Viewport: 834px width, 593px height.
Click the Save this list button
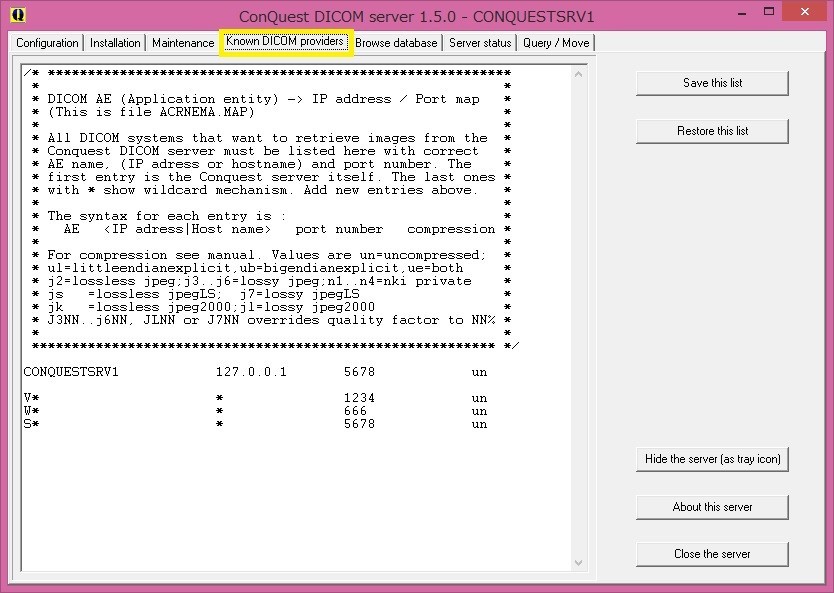[x=712, y=83]
